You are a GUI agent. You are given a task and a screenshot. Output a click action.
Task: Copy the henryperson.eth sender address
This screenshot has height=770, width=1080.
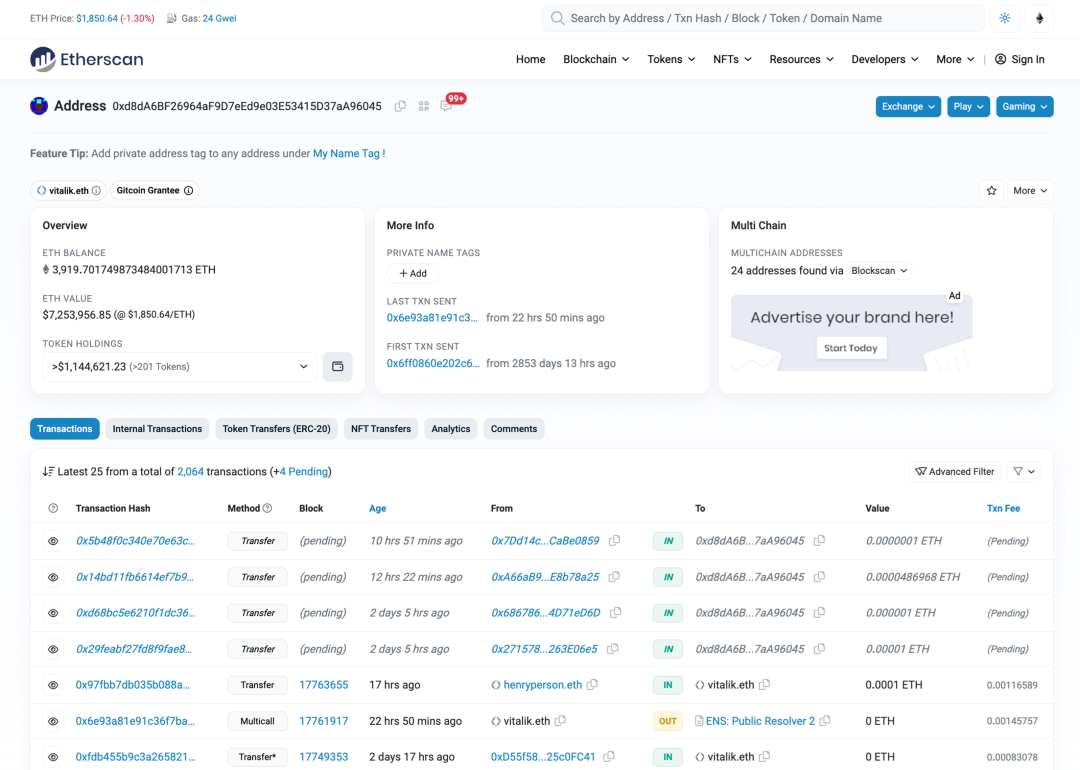click(x=593, y=685)
